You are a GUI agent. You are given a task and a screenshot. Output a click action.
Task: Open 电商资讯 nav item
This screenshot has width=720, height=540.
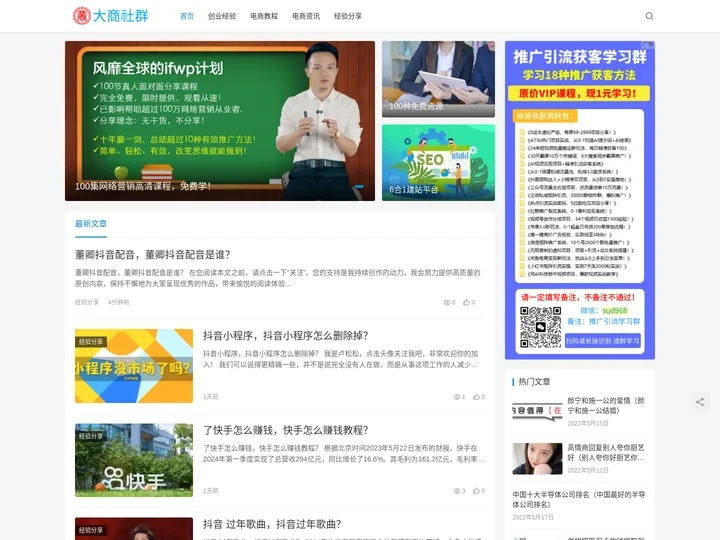[x=306, y=16]
